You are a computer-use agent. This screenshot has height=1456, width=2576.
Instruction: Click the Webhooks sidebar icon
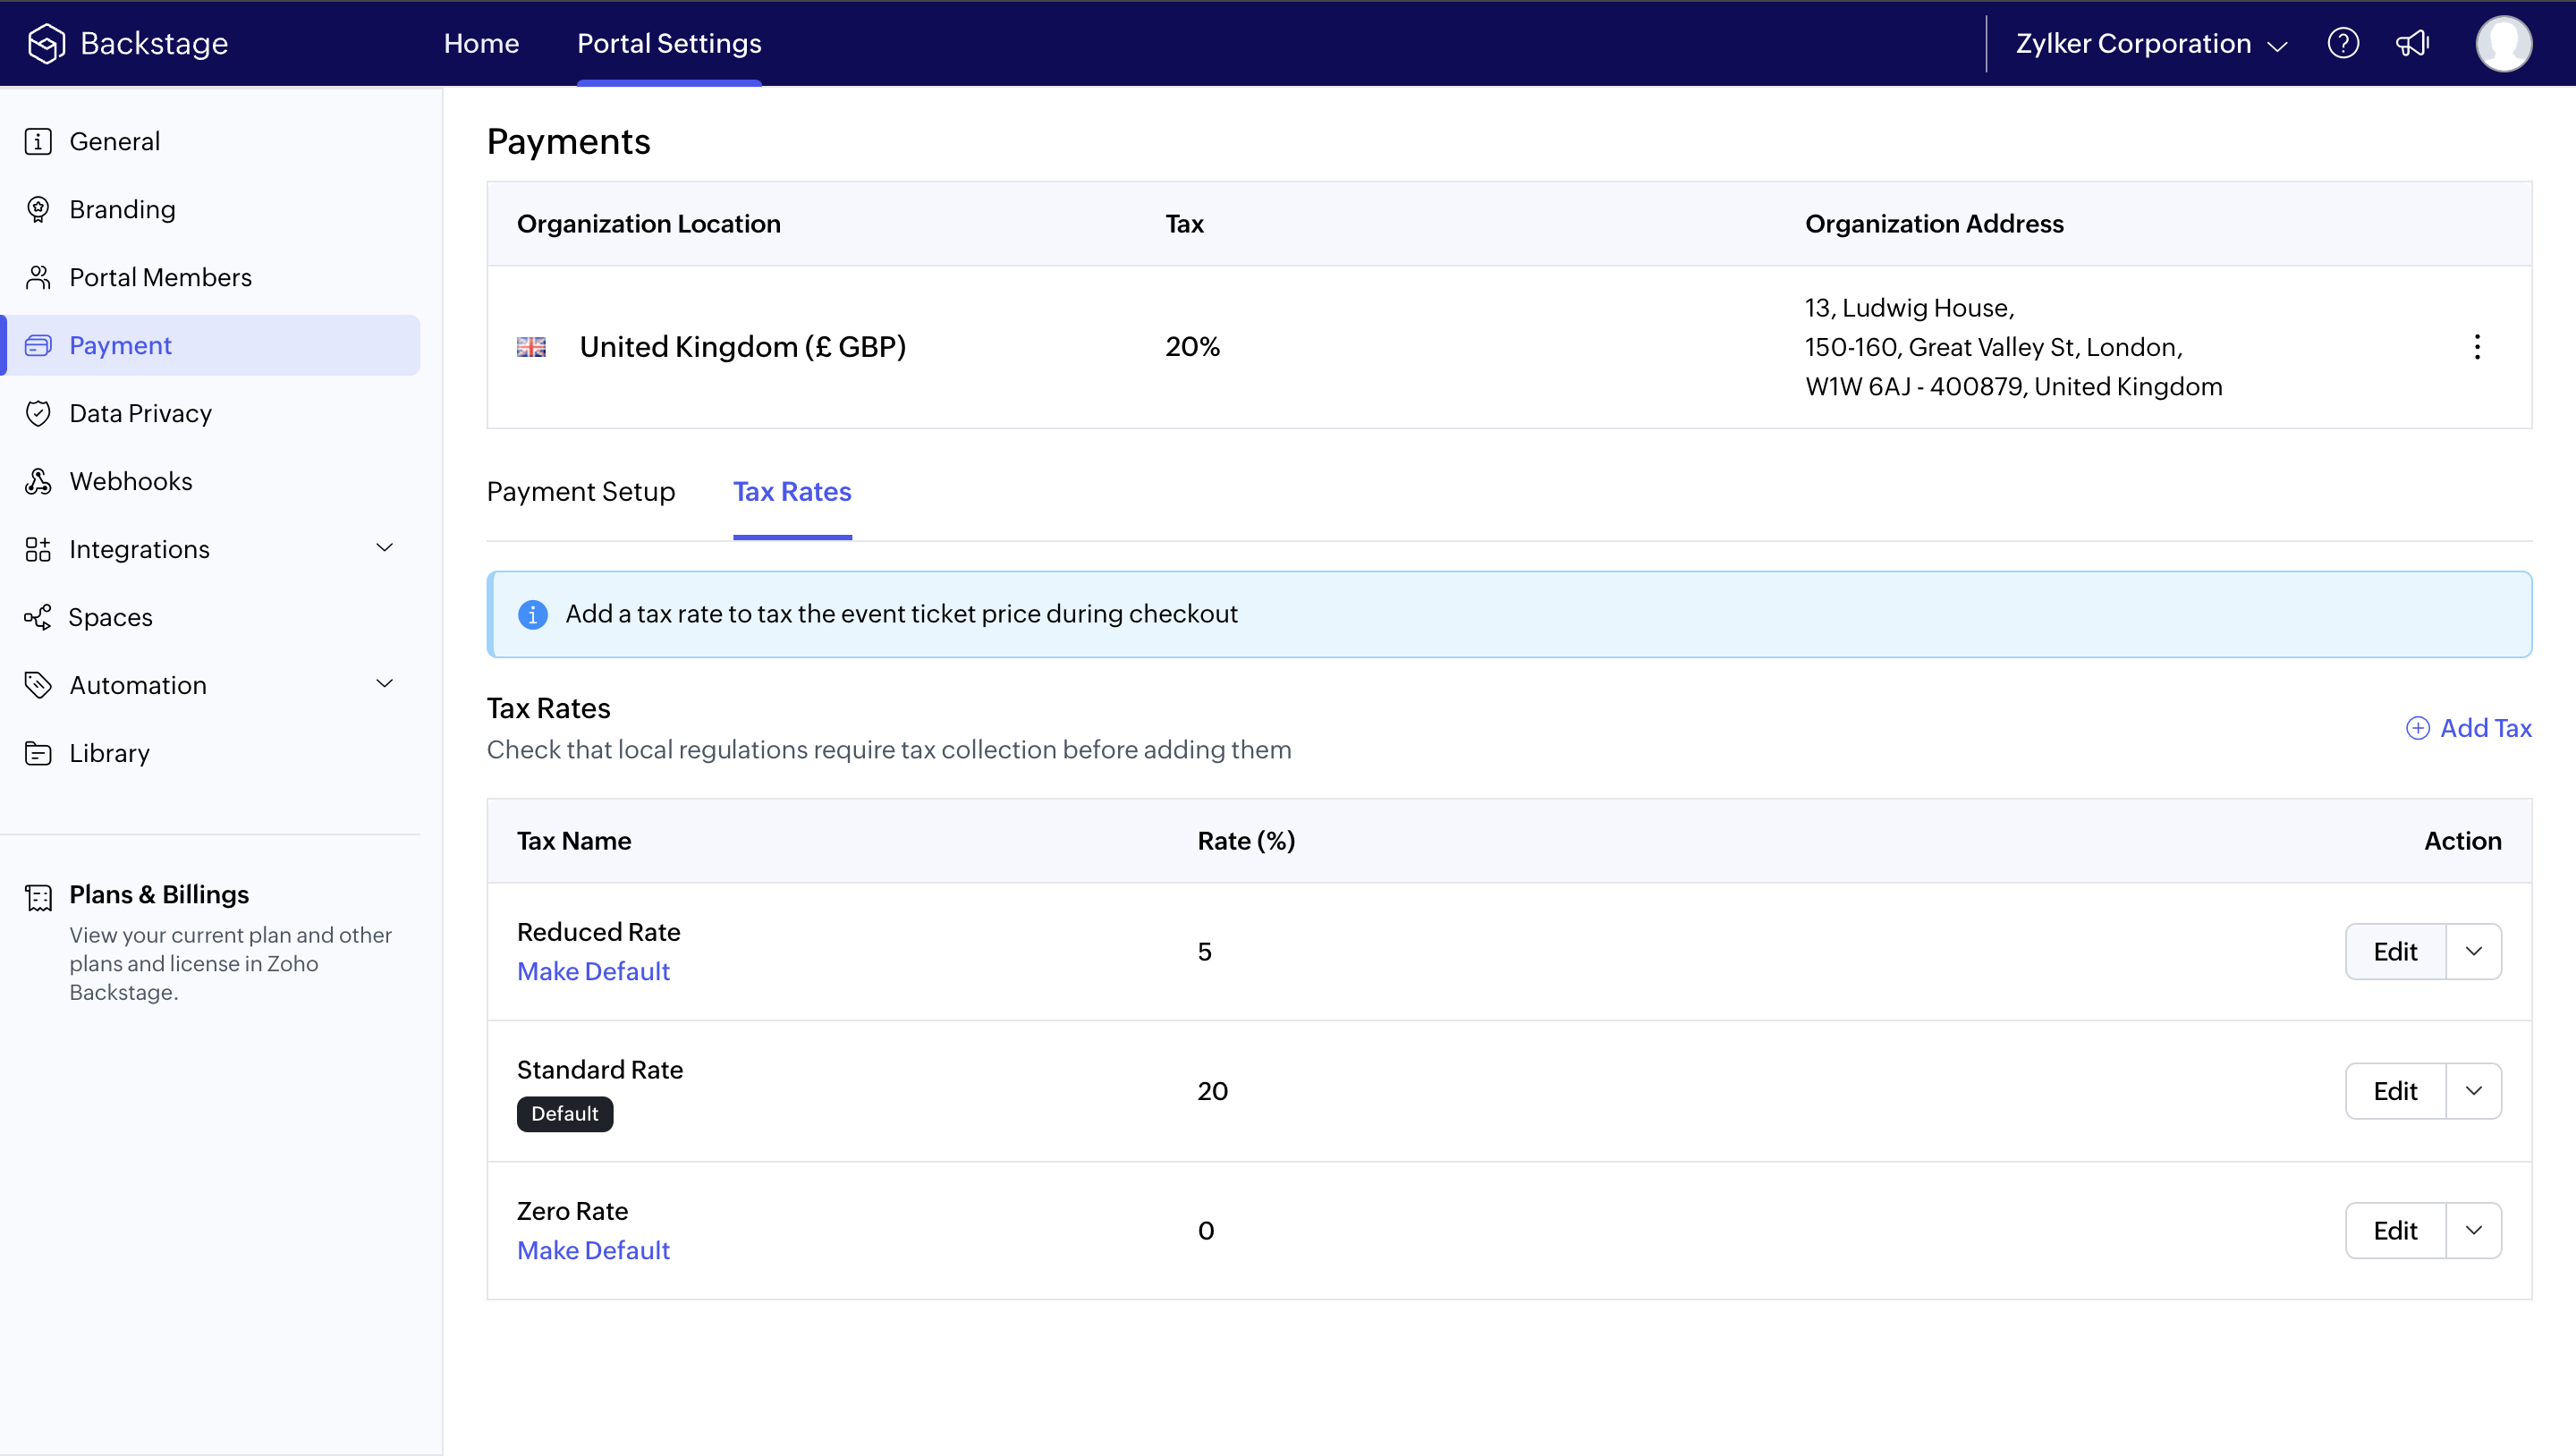(x=38, y=481)
